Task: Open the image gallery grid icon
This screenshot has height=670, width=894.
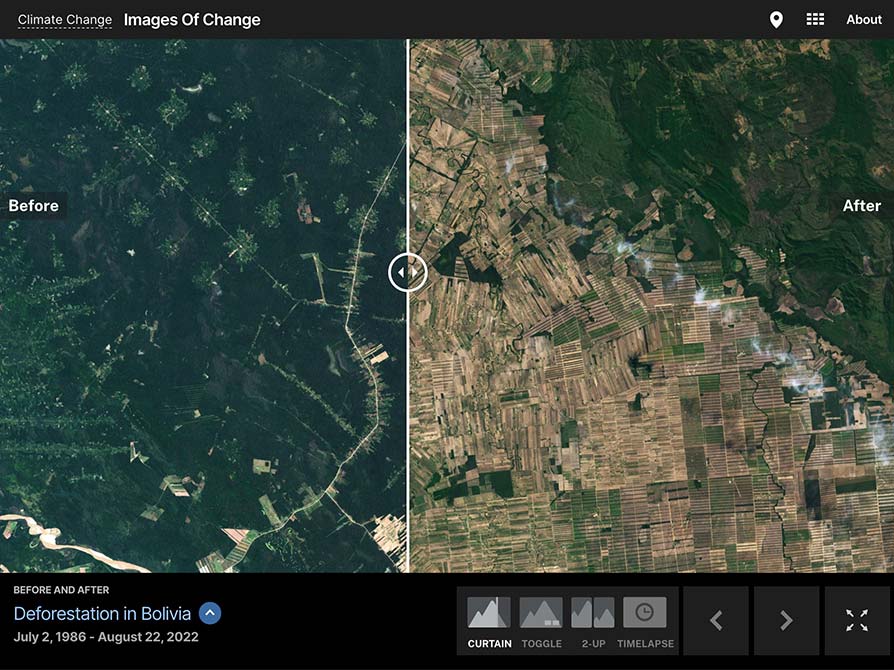Action: (x=815, y=19)
